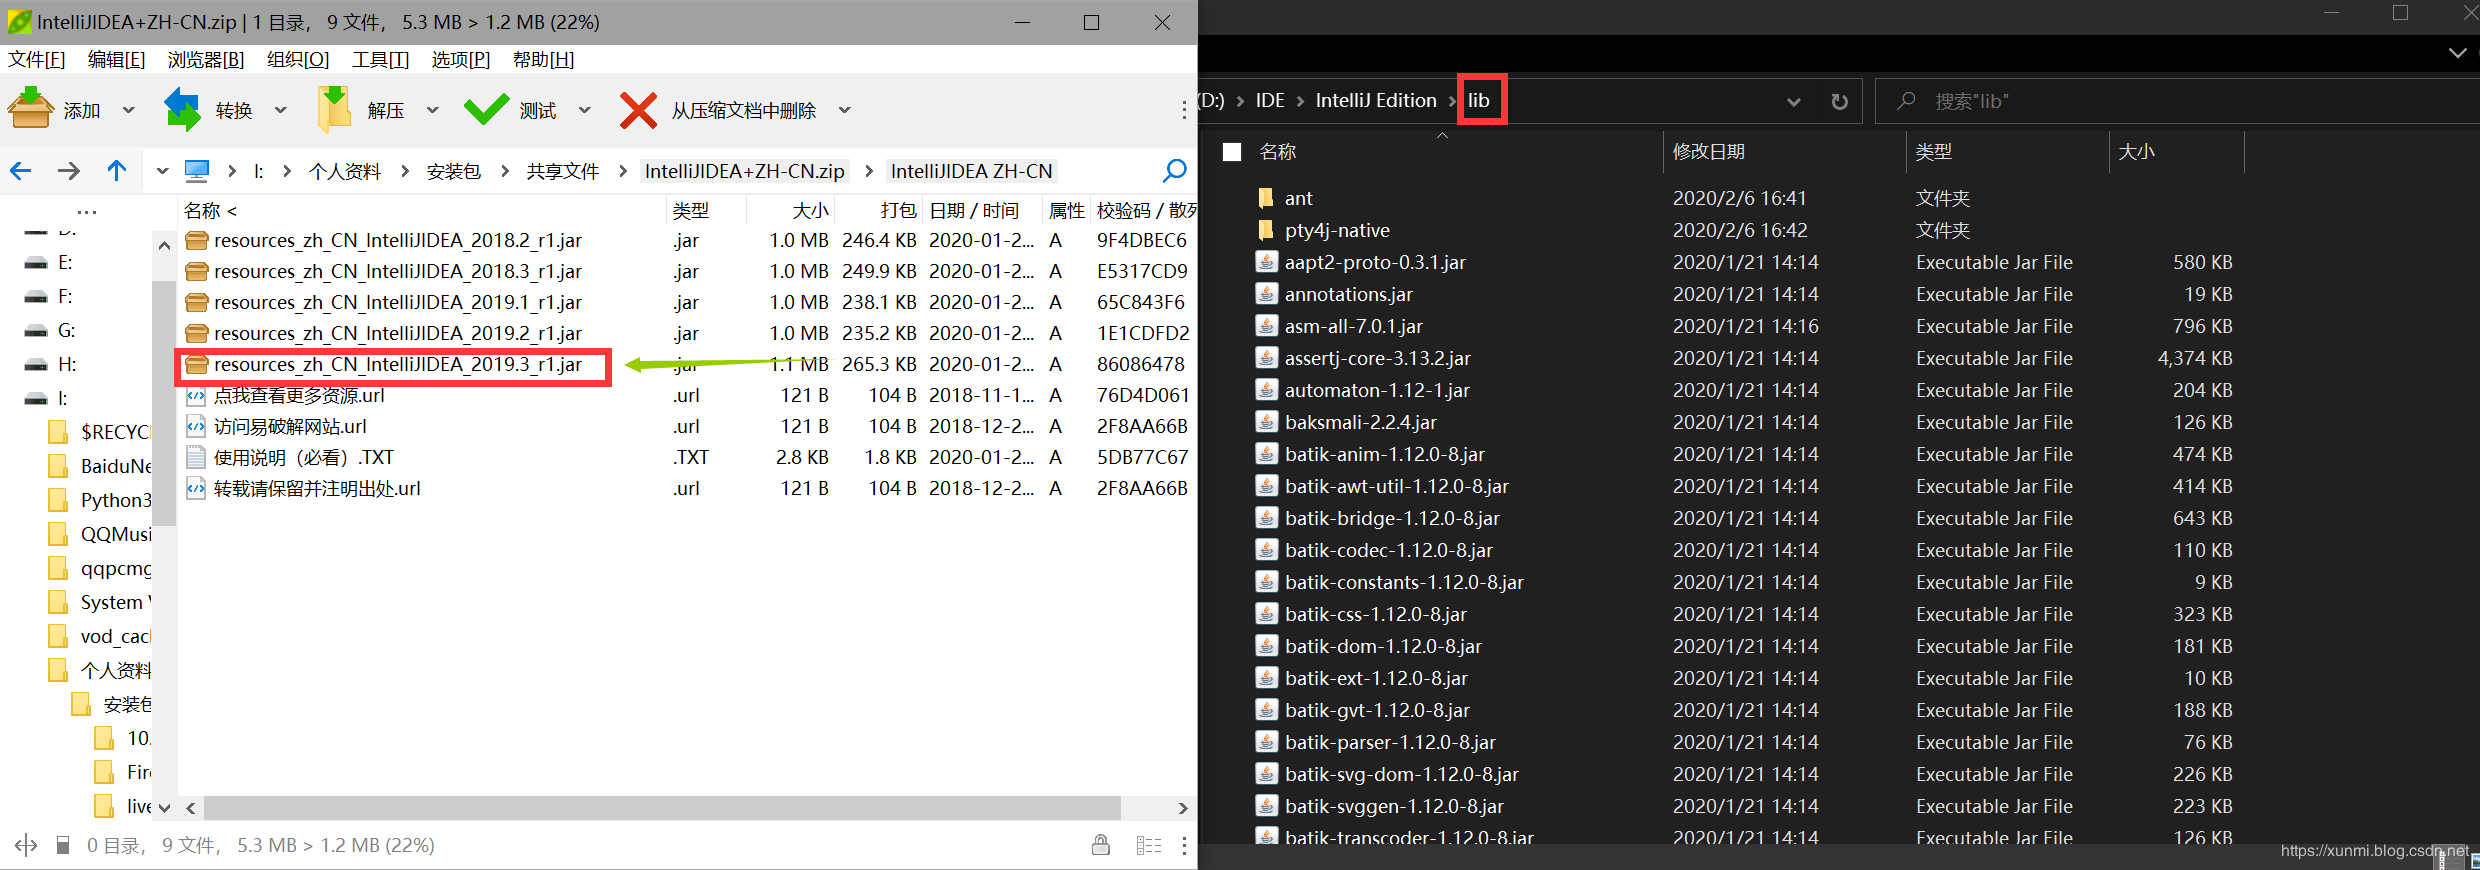The image size is (2480, 870).
Task: Sort PeaZip list by 大小 column
Action: [x=810, y=211]
